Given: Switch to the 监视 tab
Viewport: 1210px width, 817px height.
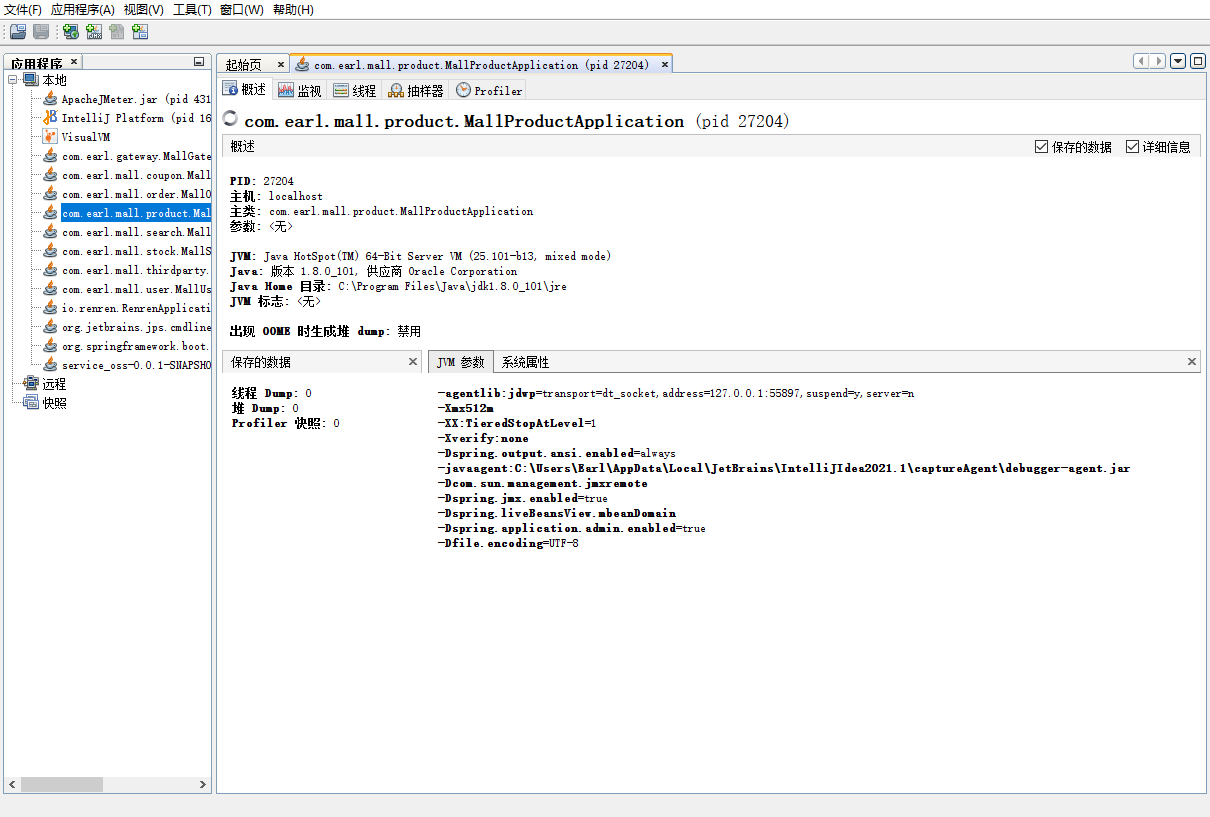Looking at the screenshot, I should tap(300, 90).
